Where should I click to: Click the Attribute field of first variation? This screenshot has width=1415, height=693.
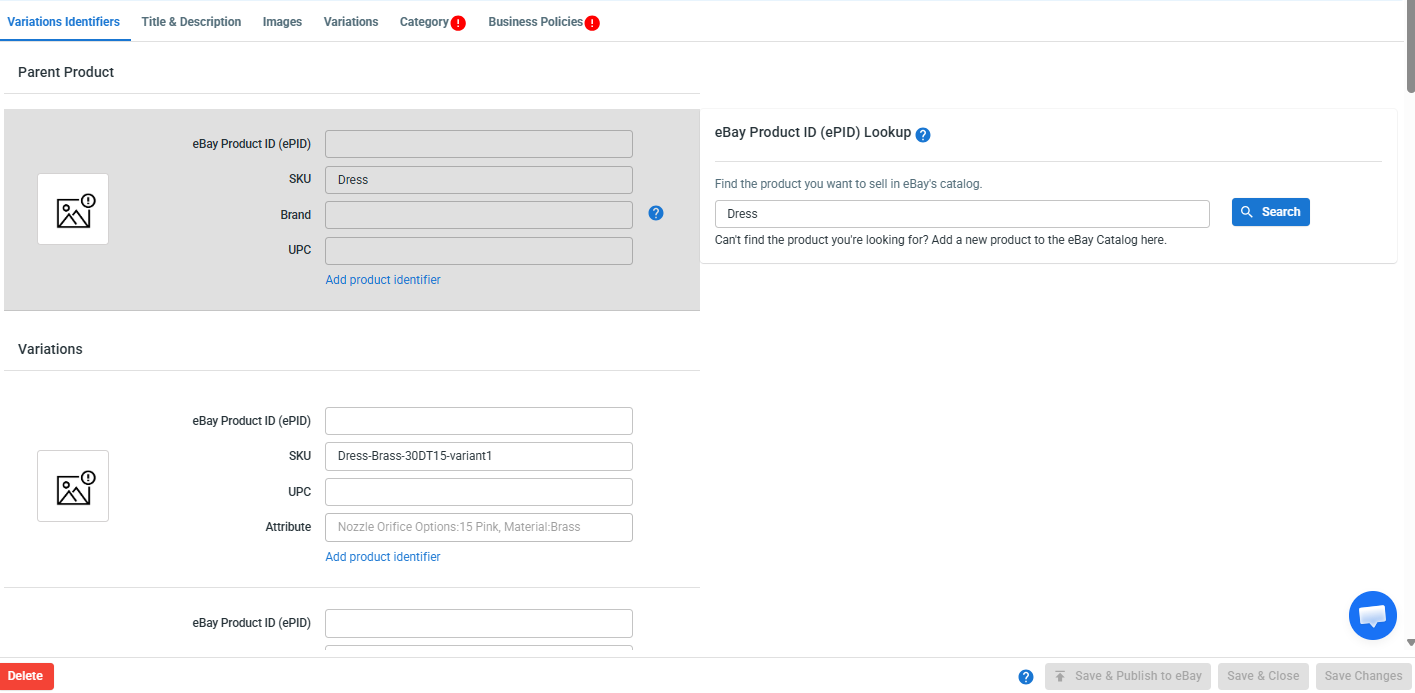(479, 527)
